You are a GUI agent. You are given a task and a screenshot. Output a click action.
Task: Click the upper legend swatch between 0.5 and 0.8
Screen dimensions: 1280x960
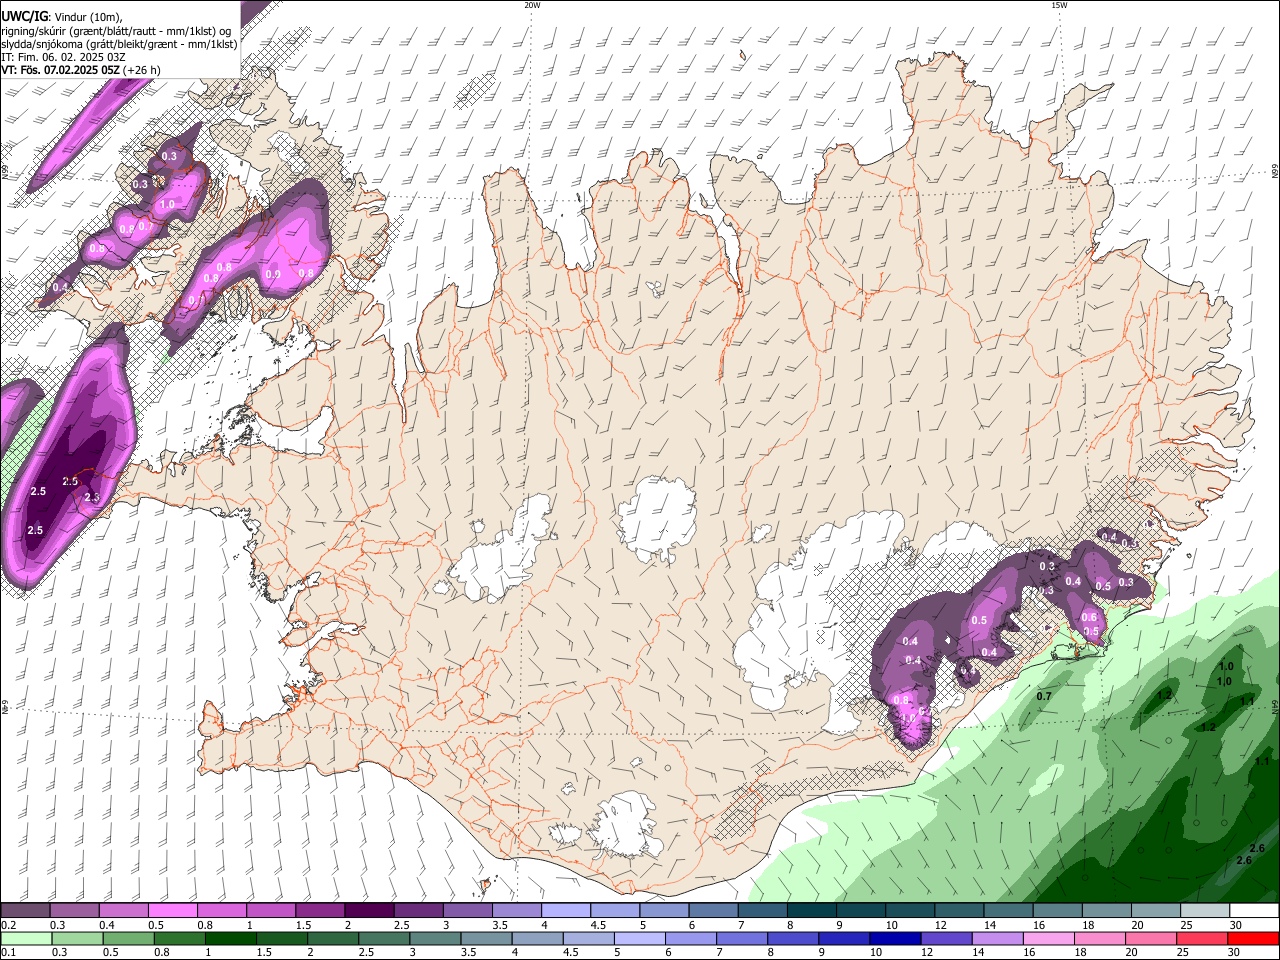pyautogui.click(x=173, y=911)
